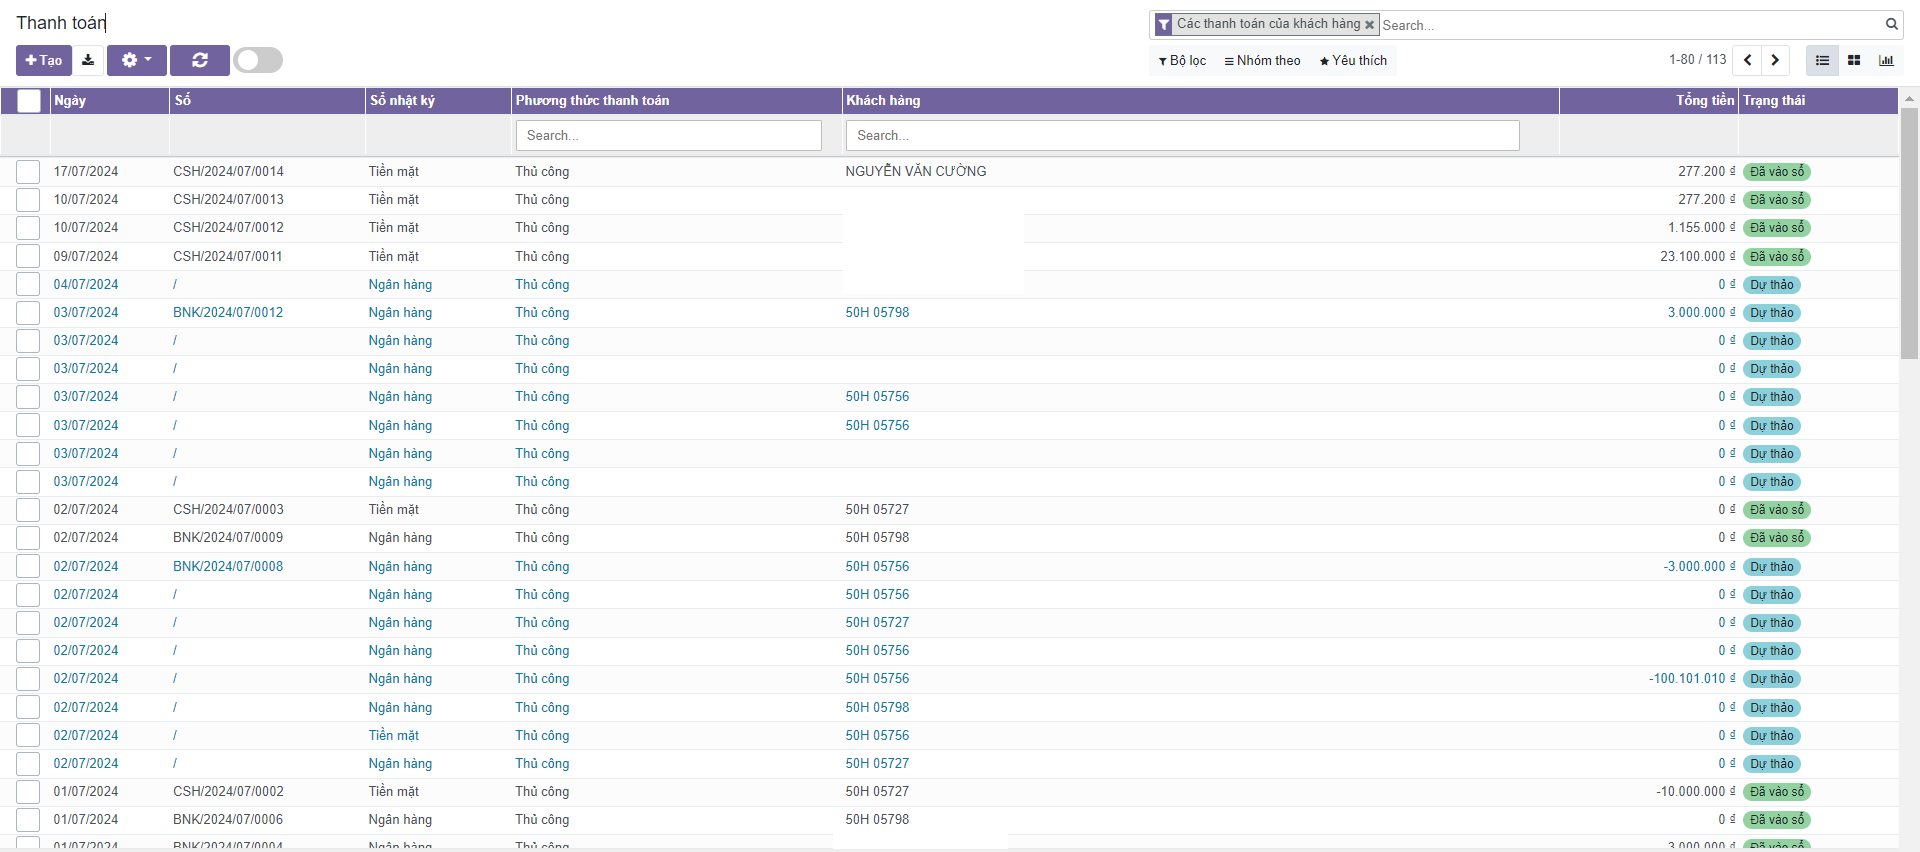Go to the next page of records
This screenshot has height=852, width=1920.
click(1775, 60)
